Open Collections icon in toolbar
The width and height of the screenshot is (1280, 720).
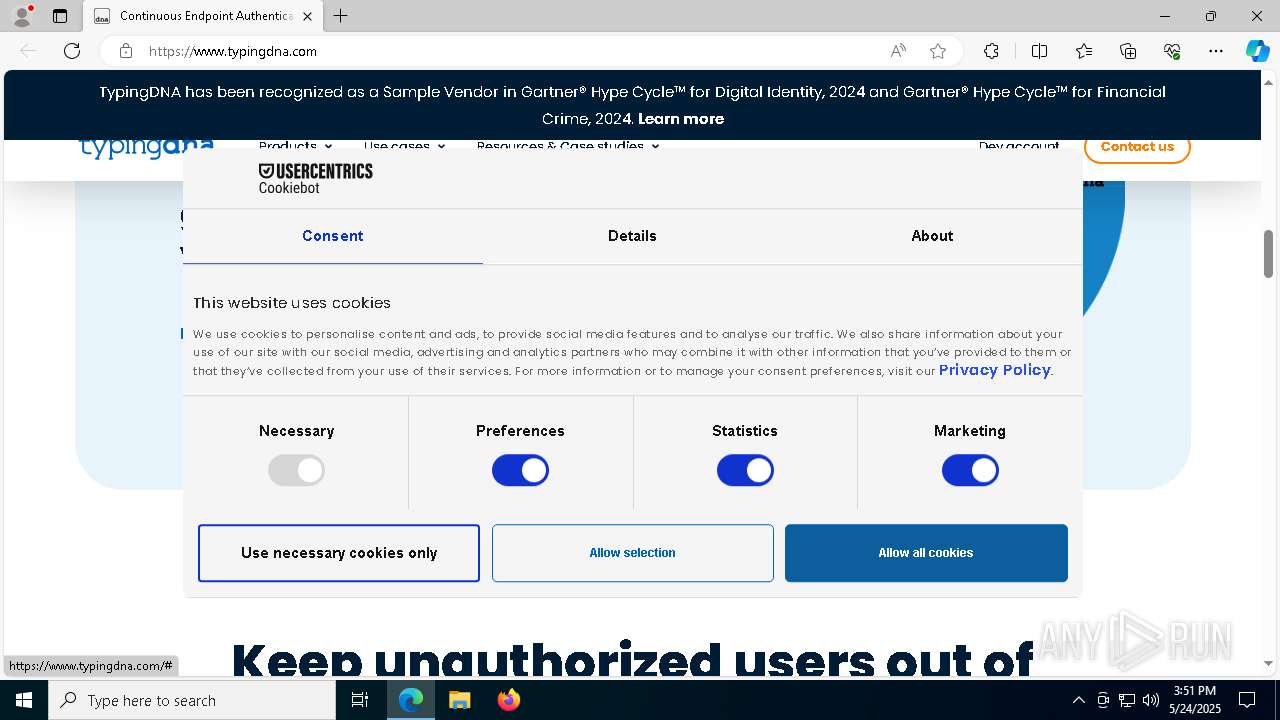[1128, 51]
